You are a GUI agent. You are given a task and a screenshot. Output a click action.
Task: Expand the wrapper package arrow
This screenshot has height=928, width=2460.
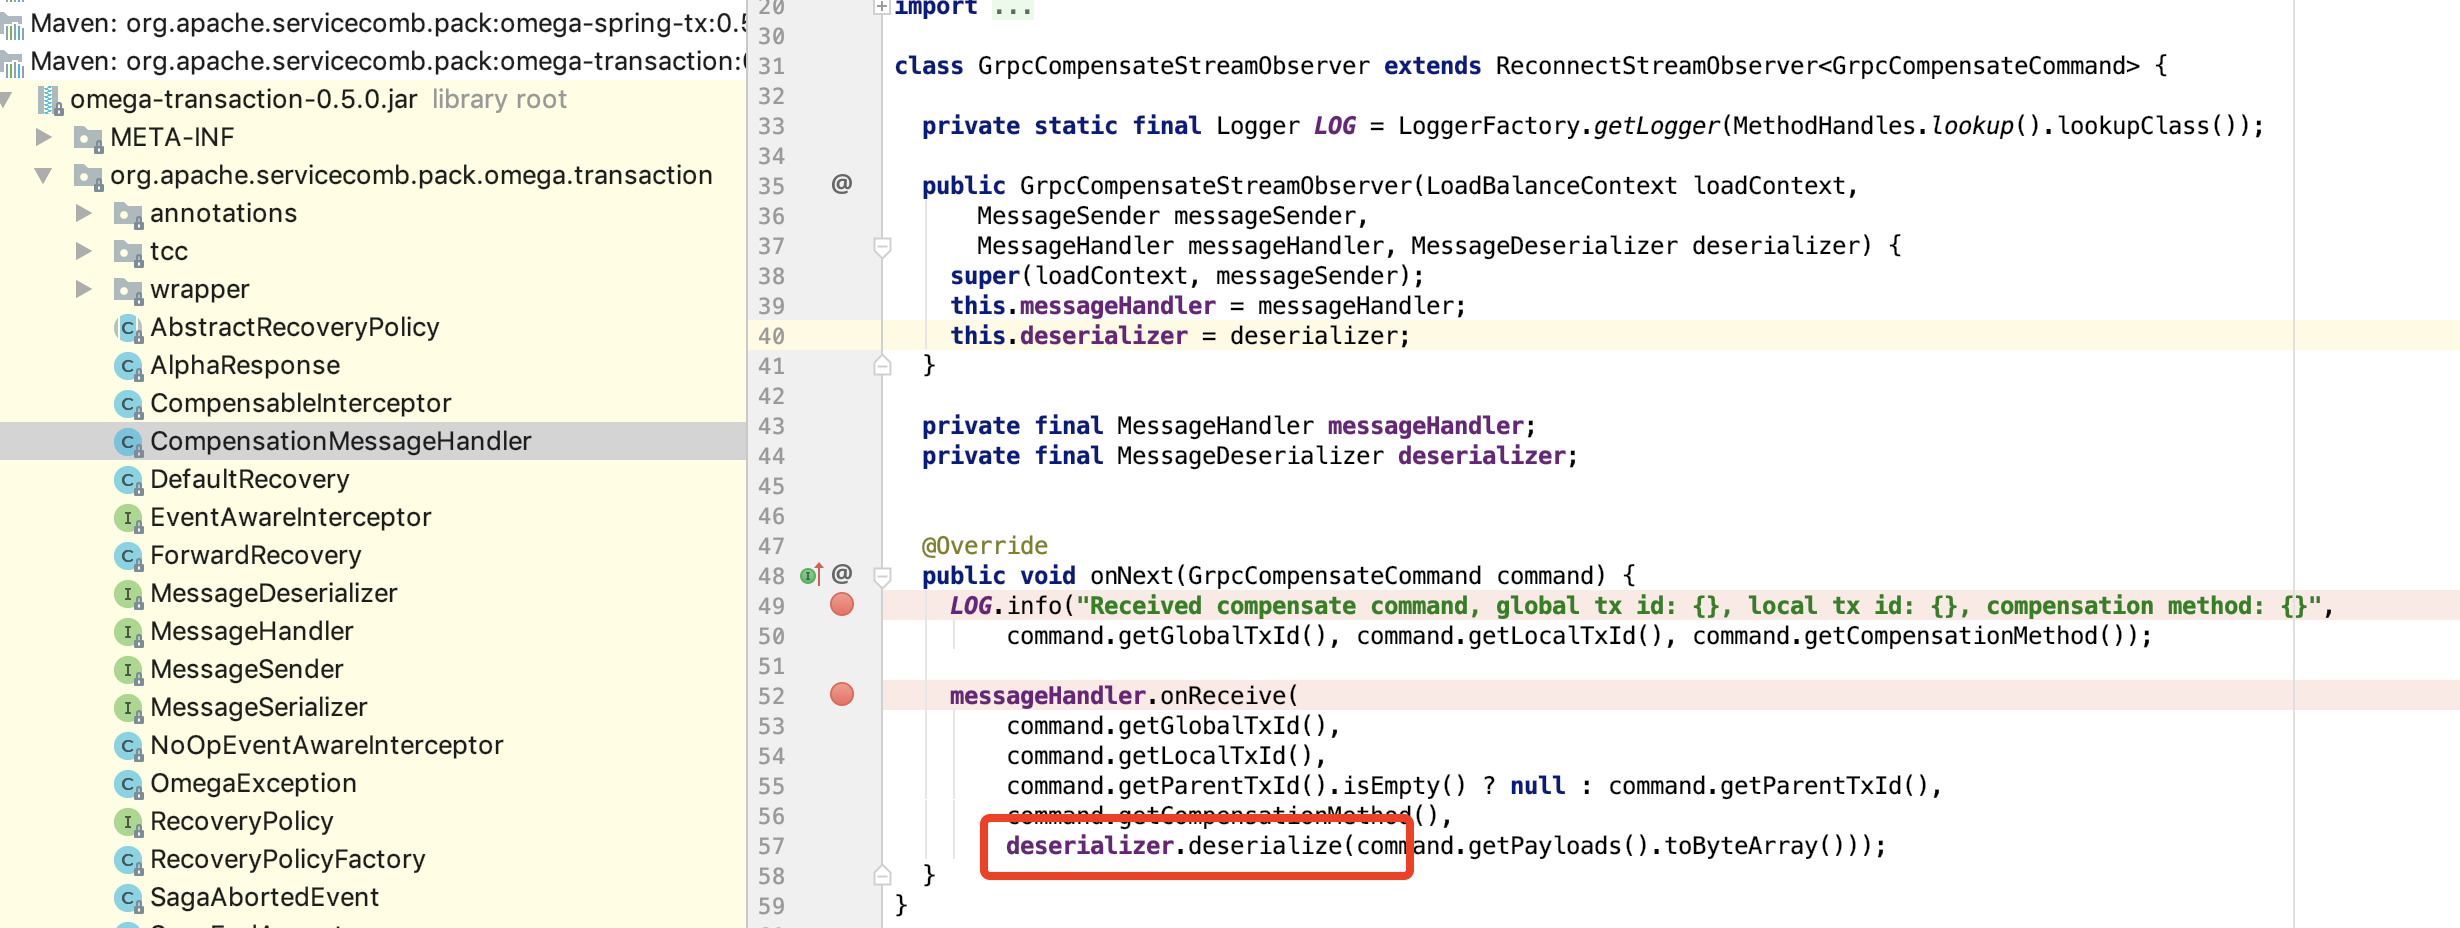[84, 289]
